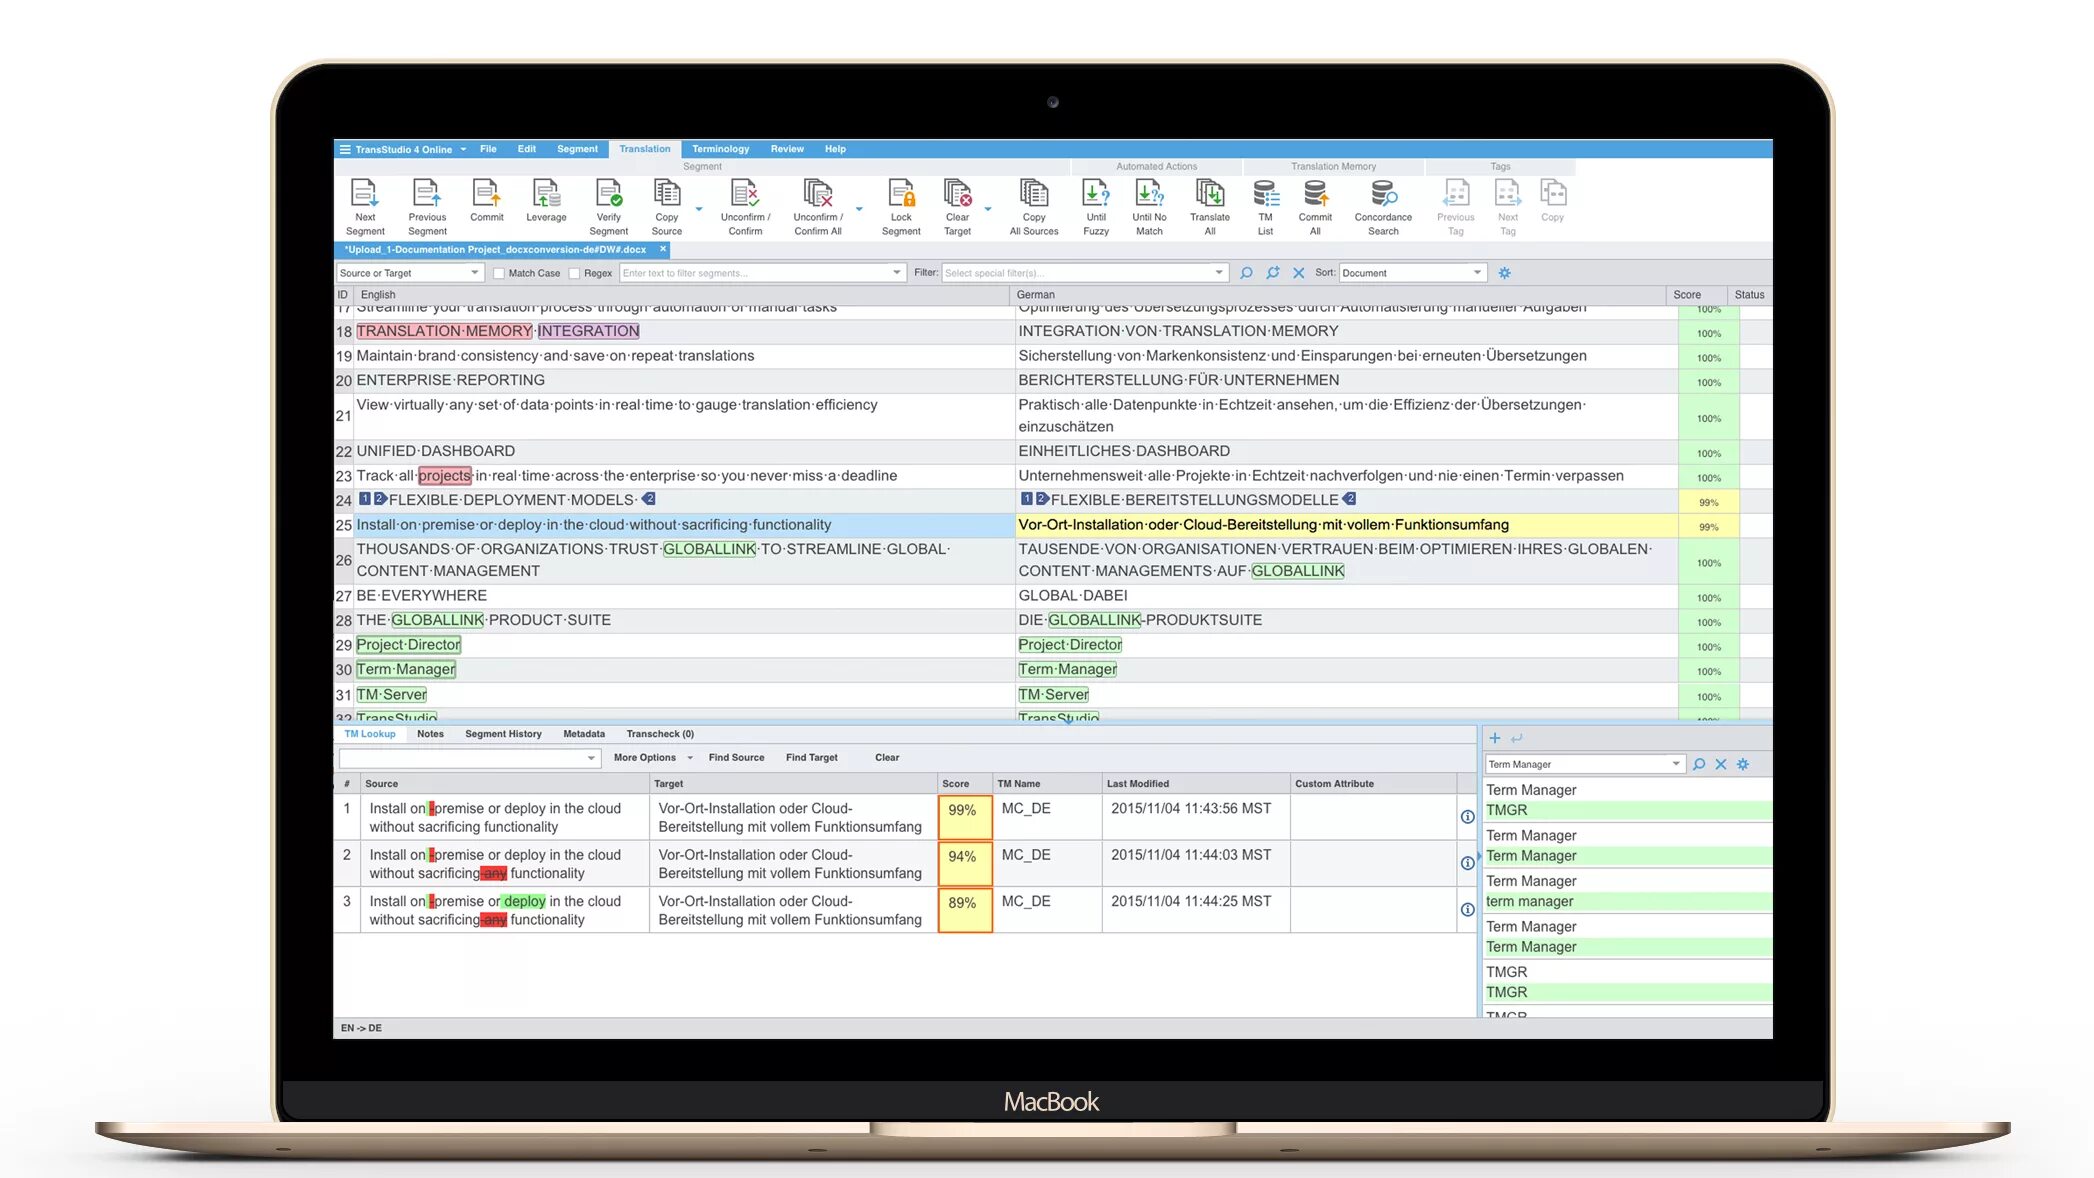Click info icon for 99% TM match
The height and width of the screenshot is (1178, 2094).
tap(1467, 817)
